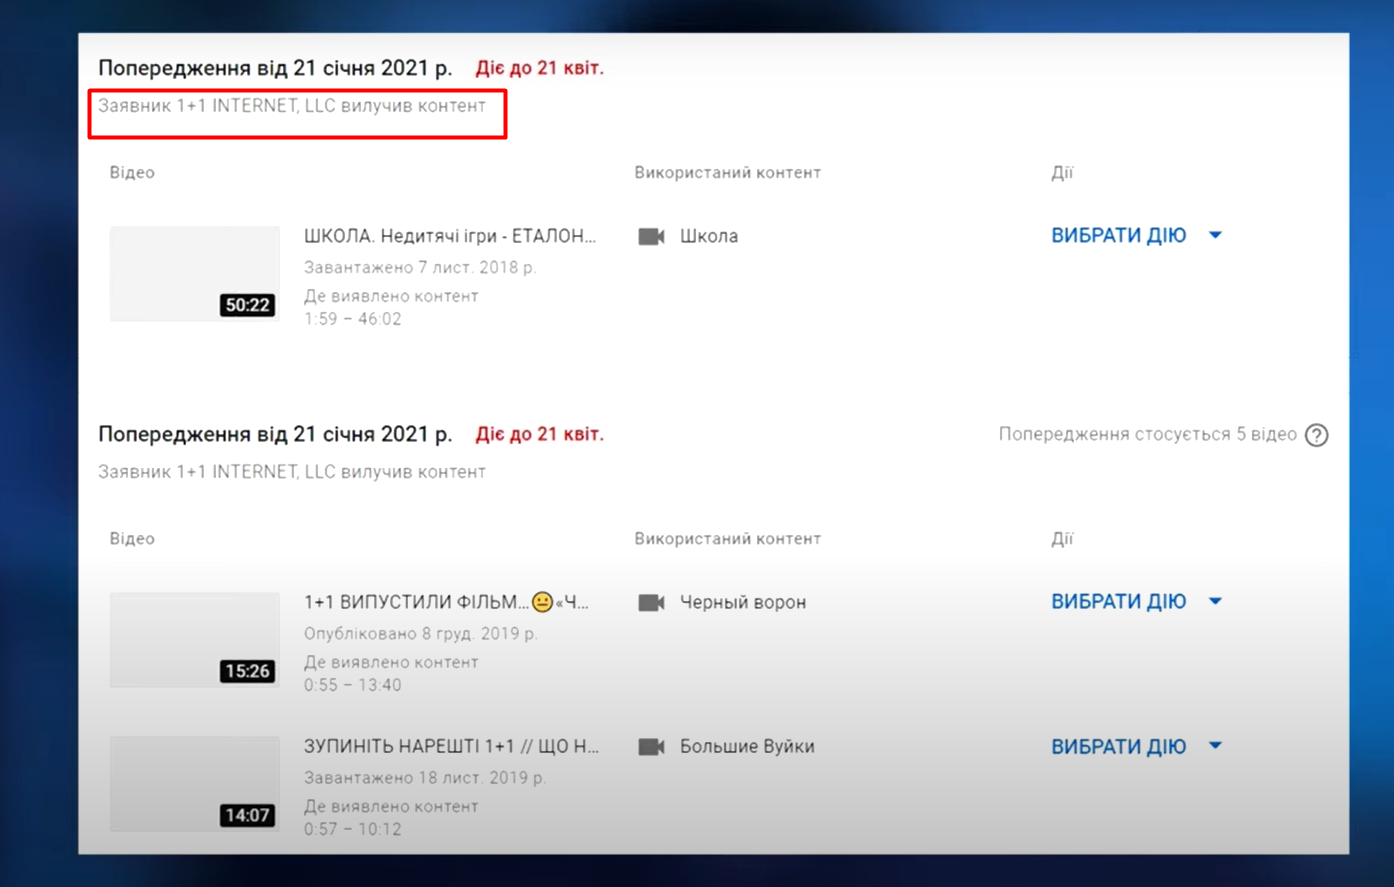Click the text 'Попередження стосується 5 відео'
1394x887 pixels.
tap(1148, 434)
